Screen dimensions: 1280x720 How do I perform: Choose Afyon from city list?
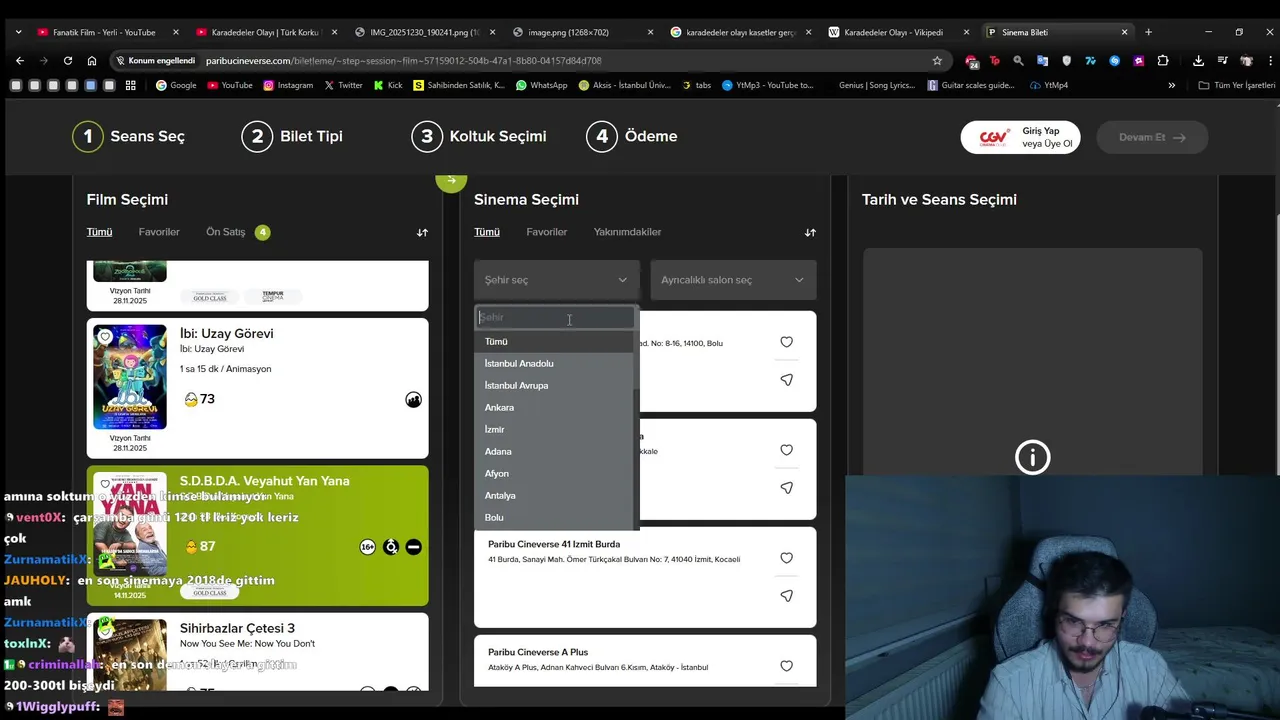pyautogui.click(x=554, y=473)
